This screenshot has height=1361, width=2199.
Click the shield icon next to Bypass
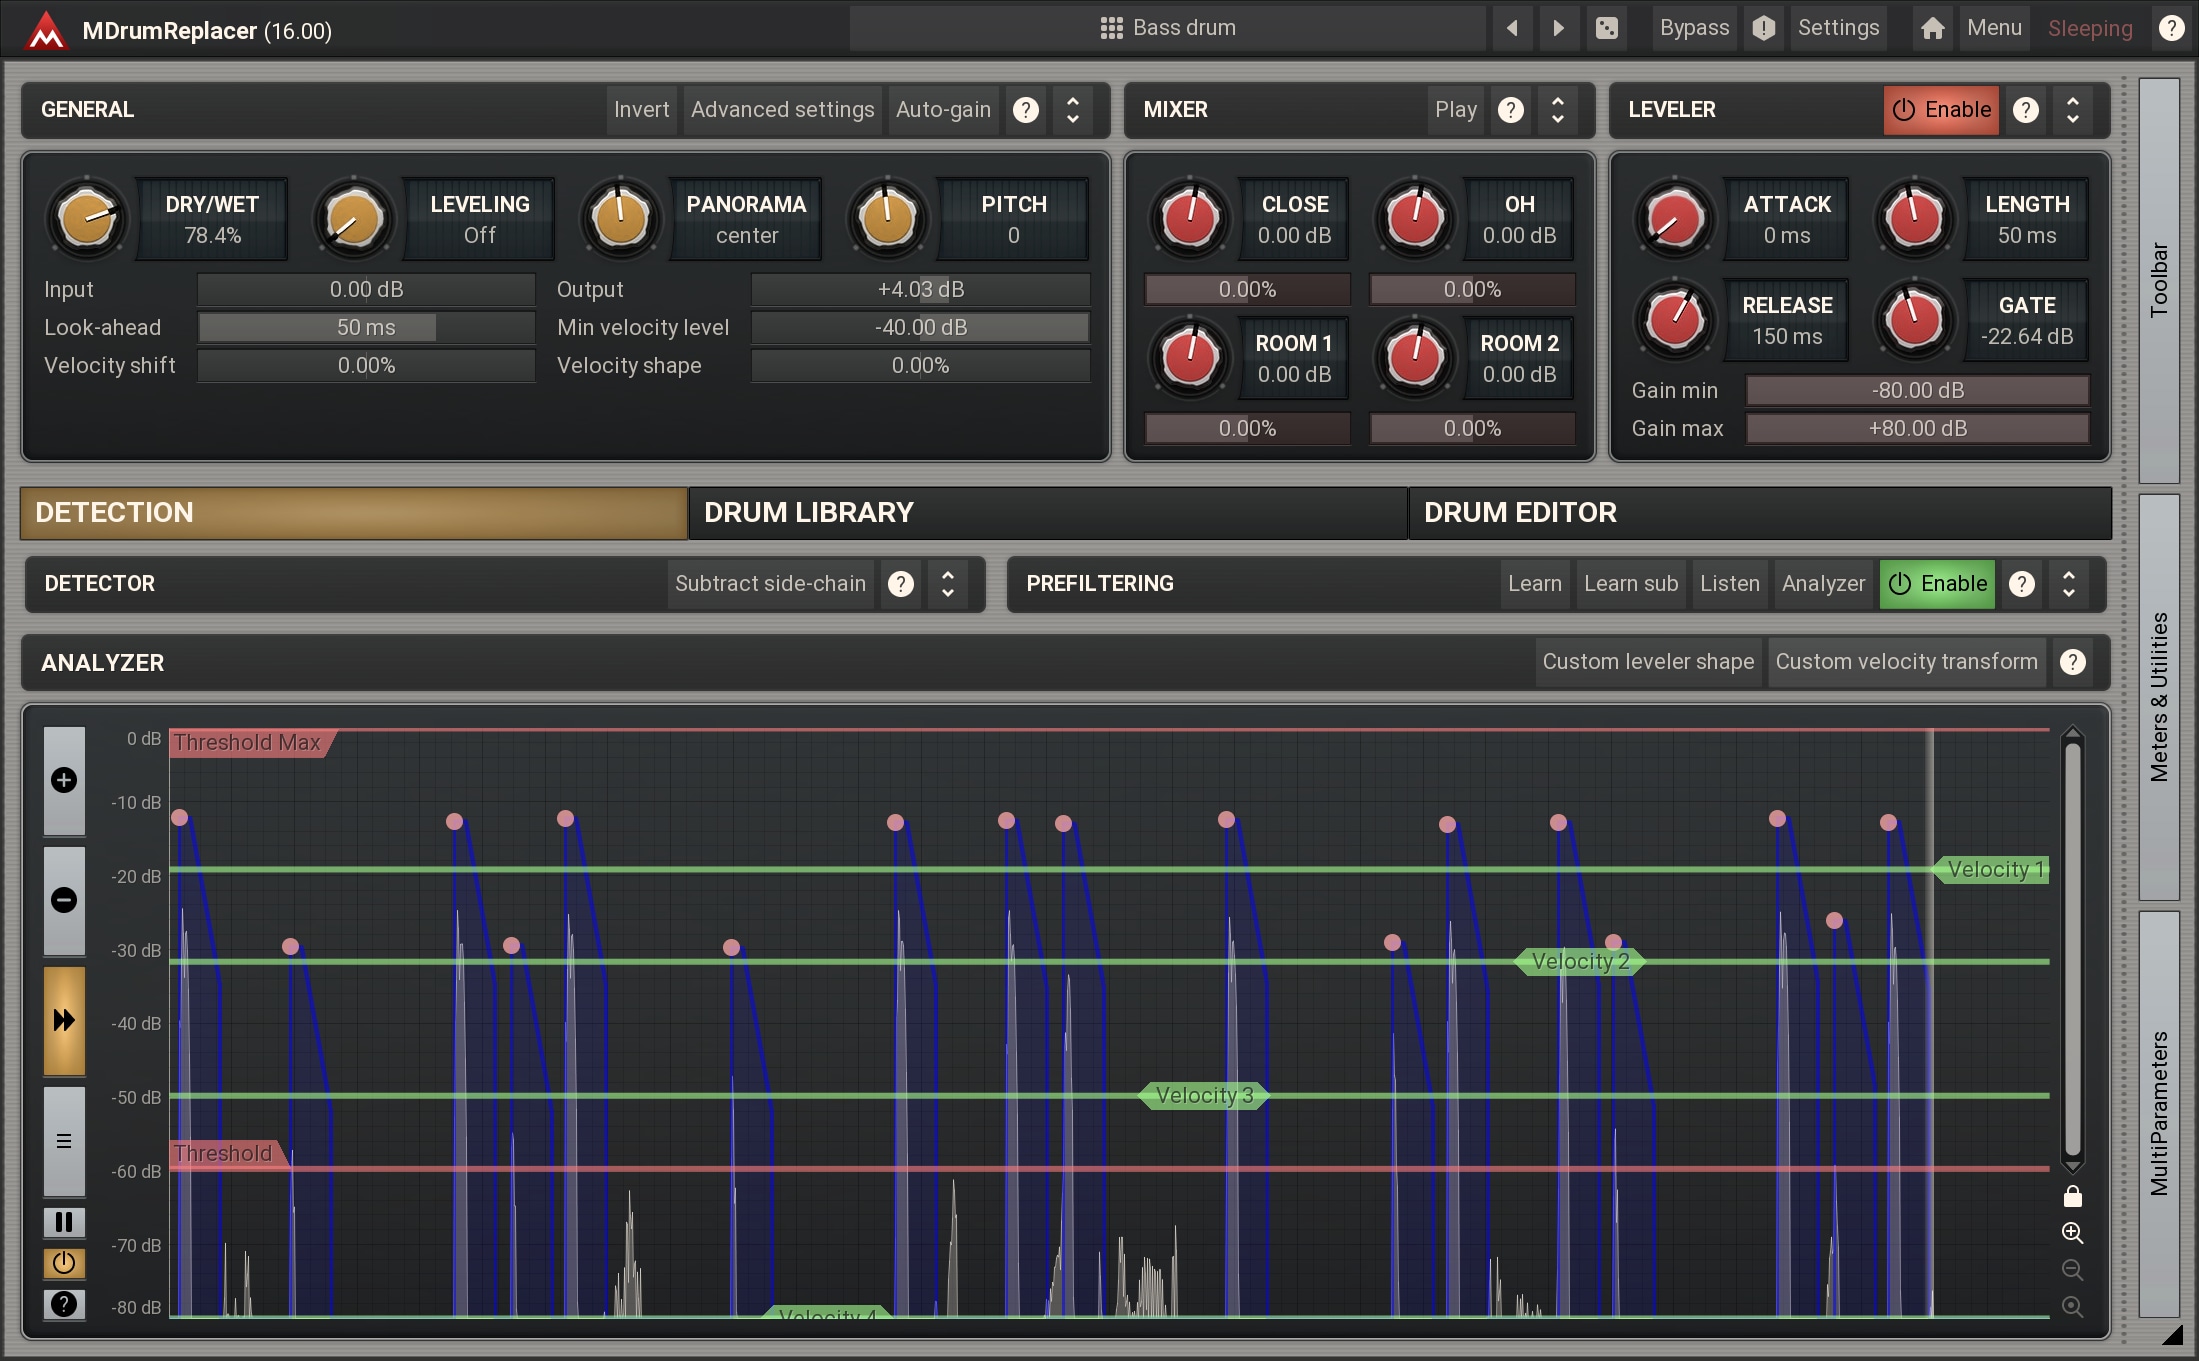(1764, 28)
